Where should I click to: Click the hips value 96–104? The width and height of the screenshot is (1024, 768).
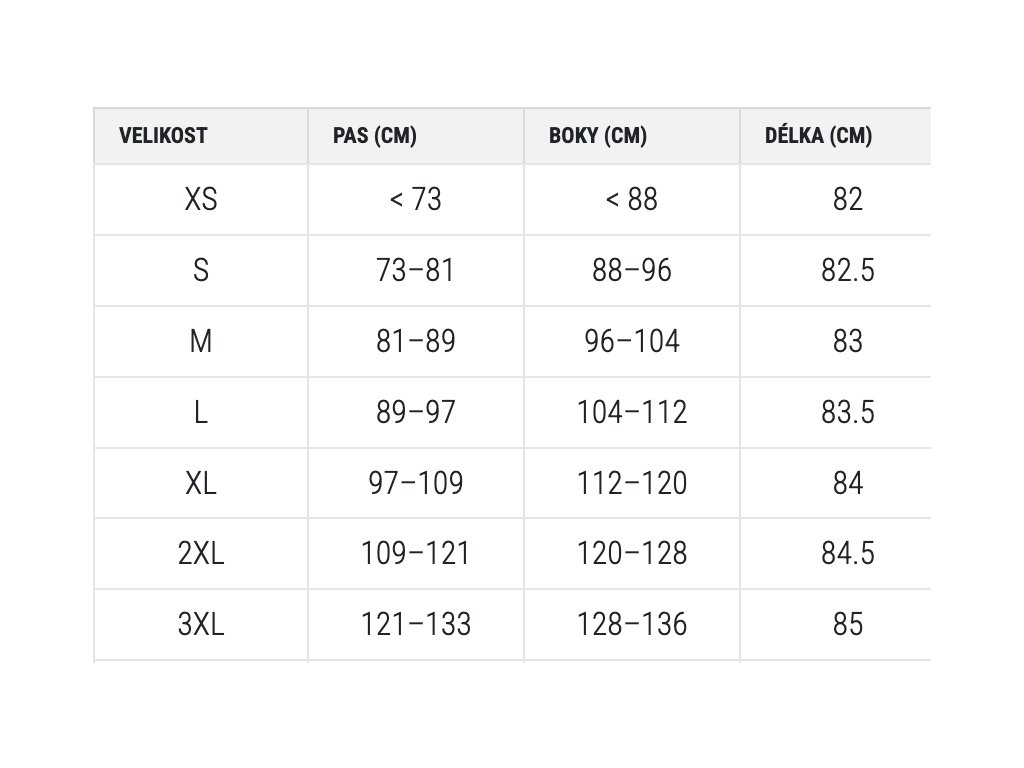(632, 341)
